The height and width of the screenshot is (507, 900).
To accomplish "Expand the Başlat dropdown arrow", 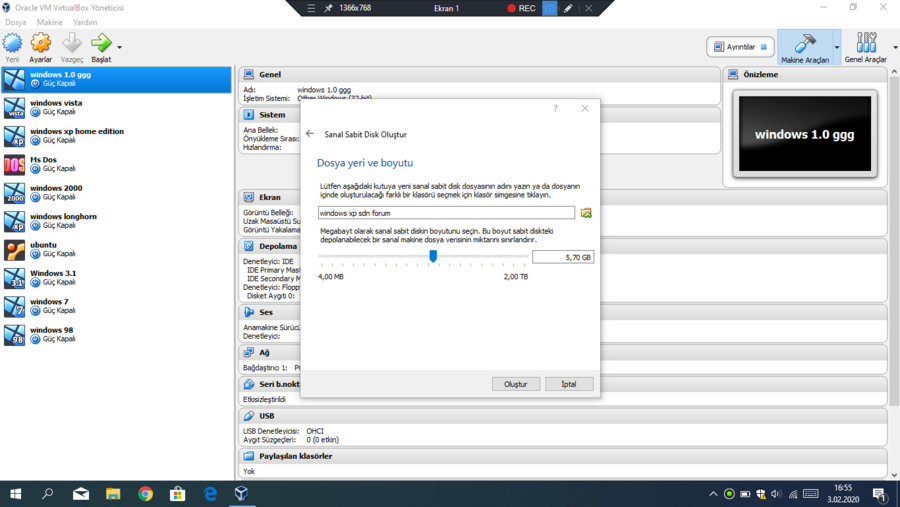I will coord(119,47).
